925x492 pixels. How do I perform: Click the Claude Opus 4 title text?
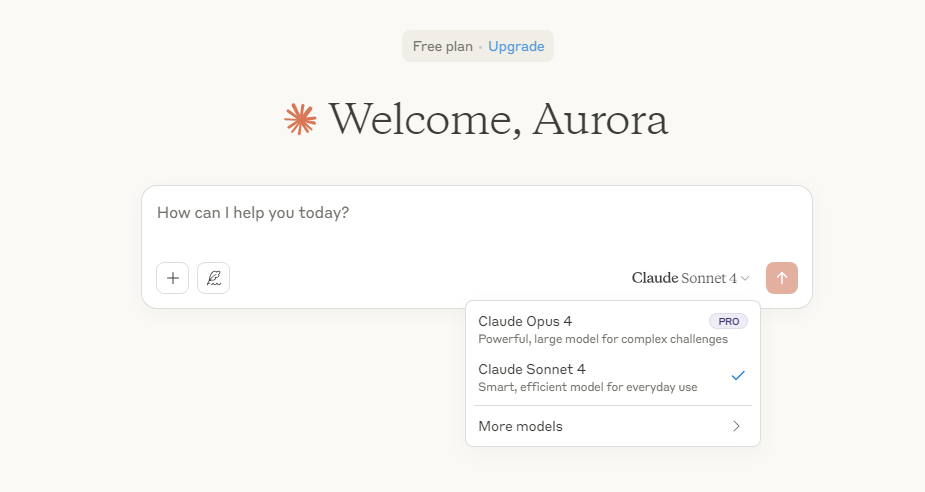coord(525,322)
